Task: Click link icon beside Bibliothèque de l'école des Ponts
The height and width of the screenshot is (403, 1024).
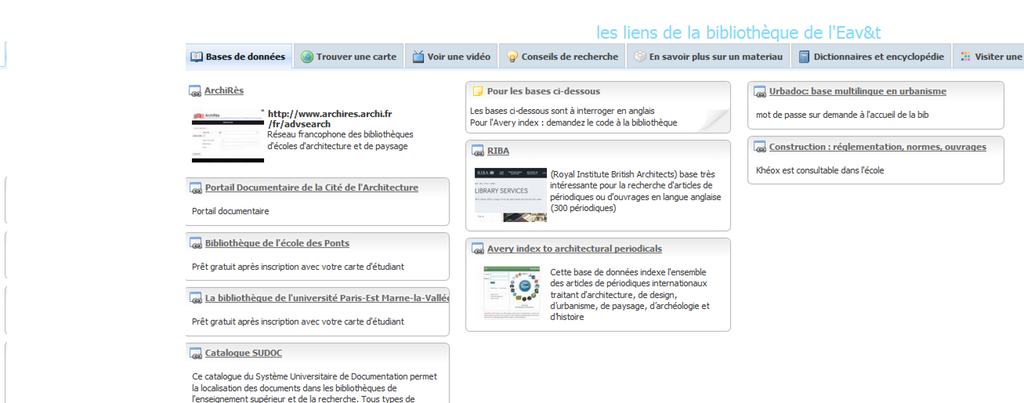Action: [x=195, y=244]
